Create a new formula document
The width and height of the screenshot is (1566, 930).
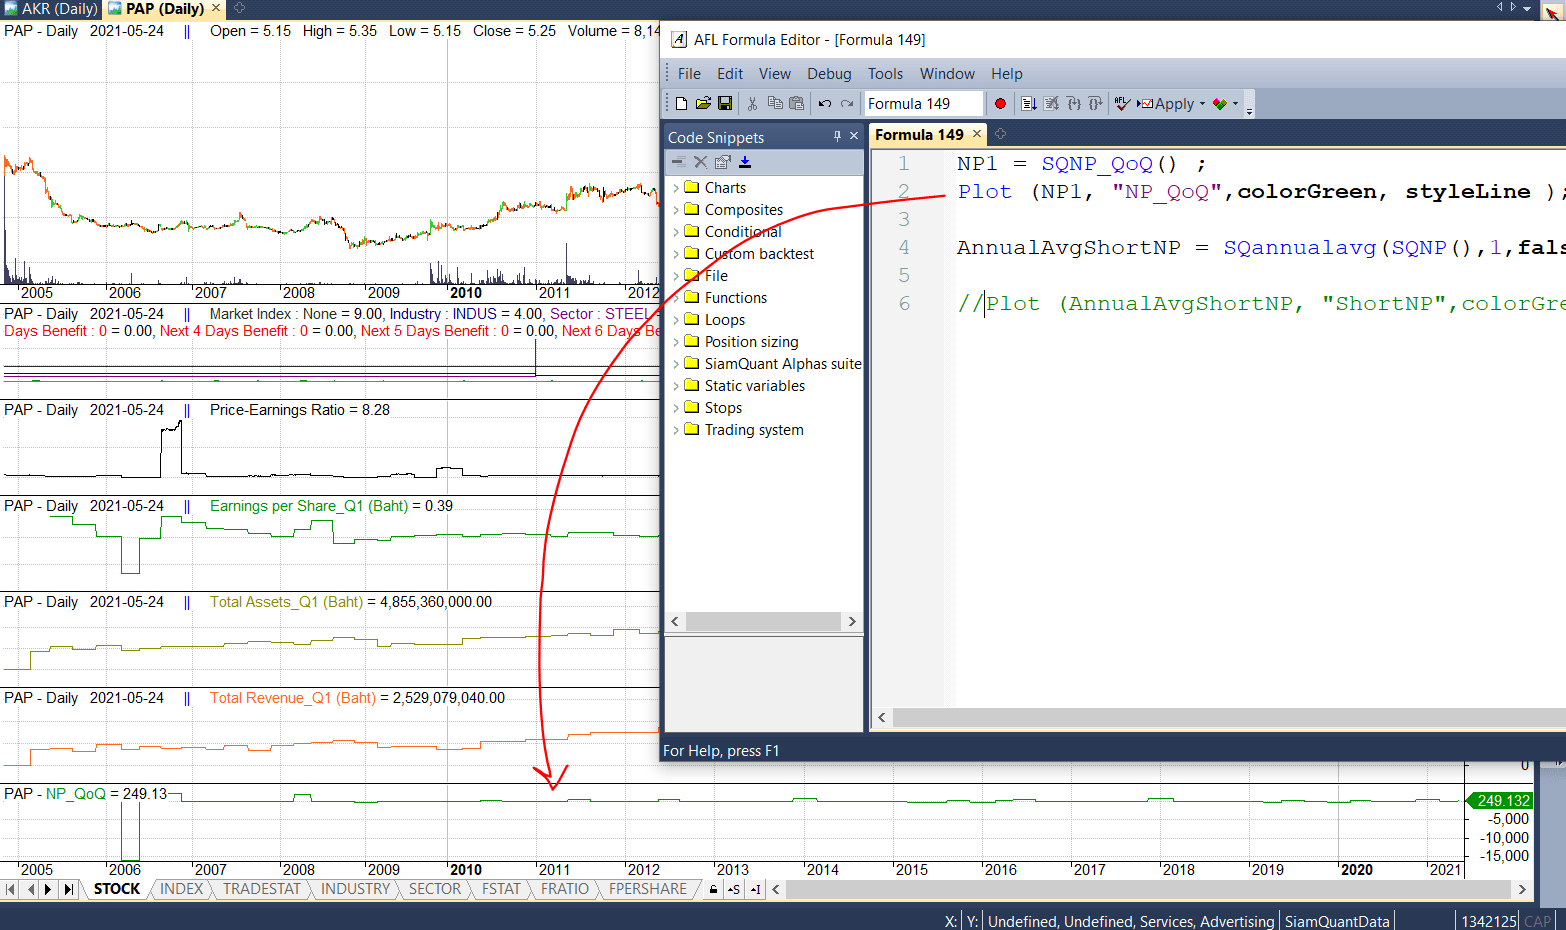click(x=682, y=103)
